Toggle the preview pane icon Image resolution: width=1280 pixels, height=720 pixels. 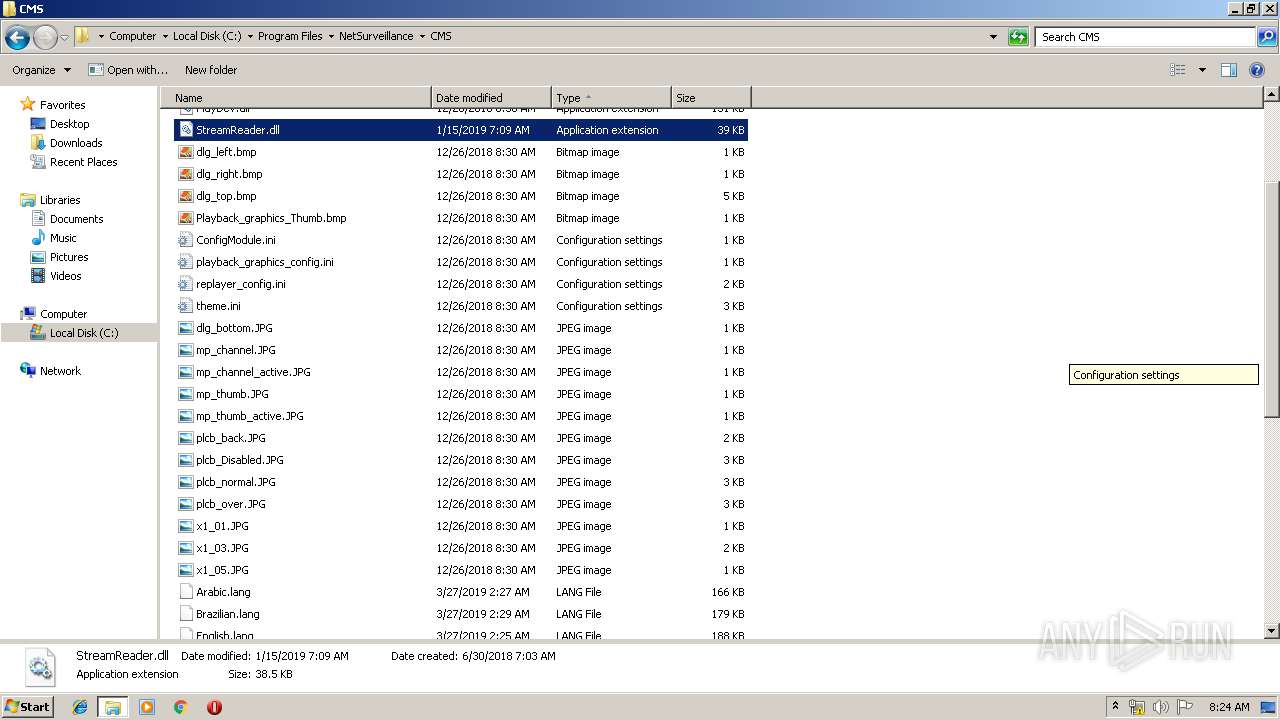pos(1229,70)
